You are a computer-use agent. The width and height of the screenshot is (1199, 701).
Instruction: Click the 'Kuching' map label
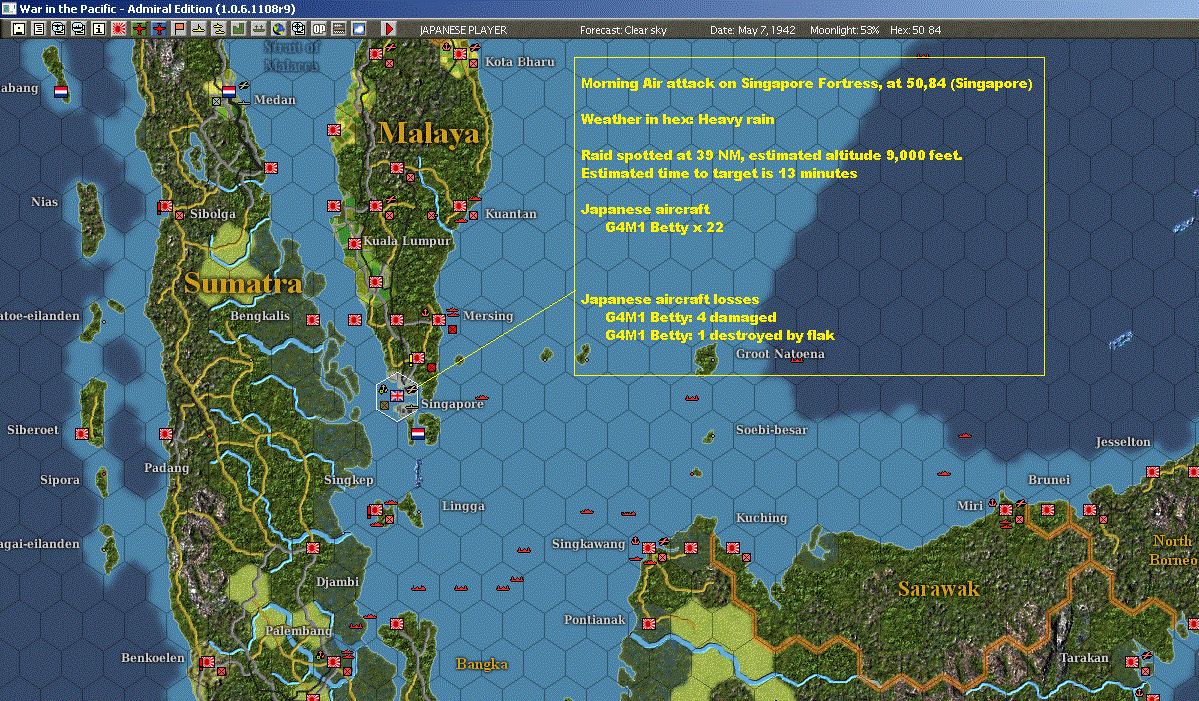(761, 518)
